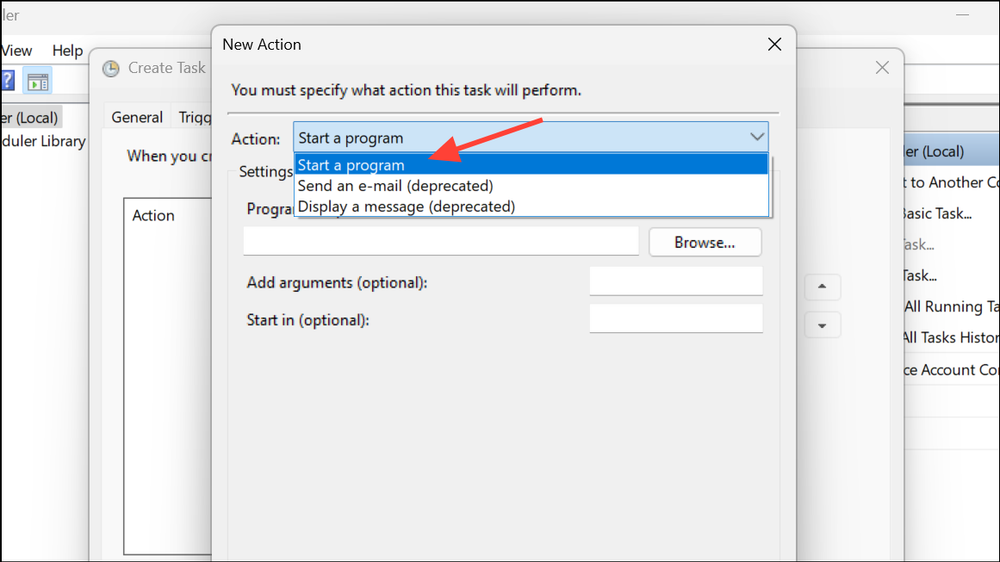Screen dimensions: 1000x562
Task: Click the Start in (optional) field
Action: (x=676, y=319)
